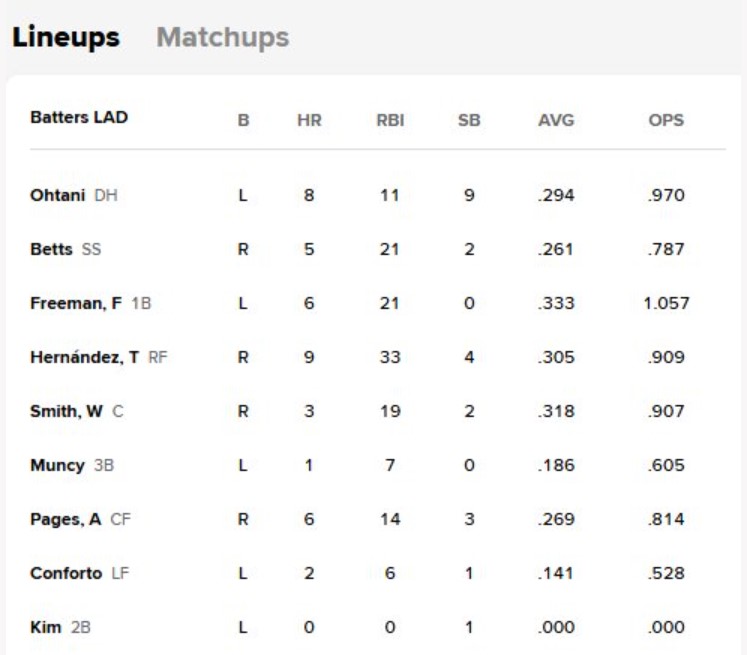The height and width of the screenshot is (655, 747).
Task: Click on Betts player name
Action: tap(51, 250)
